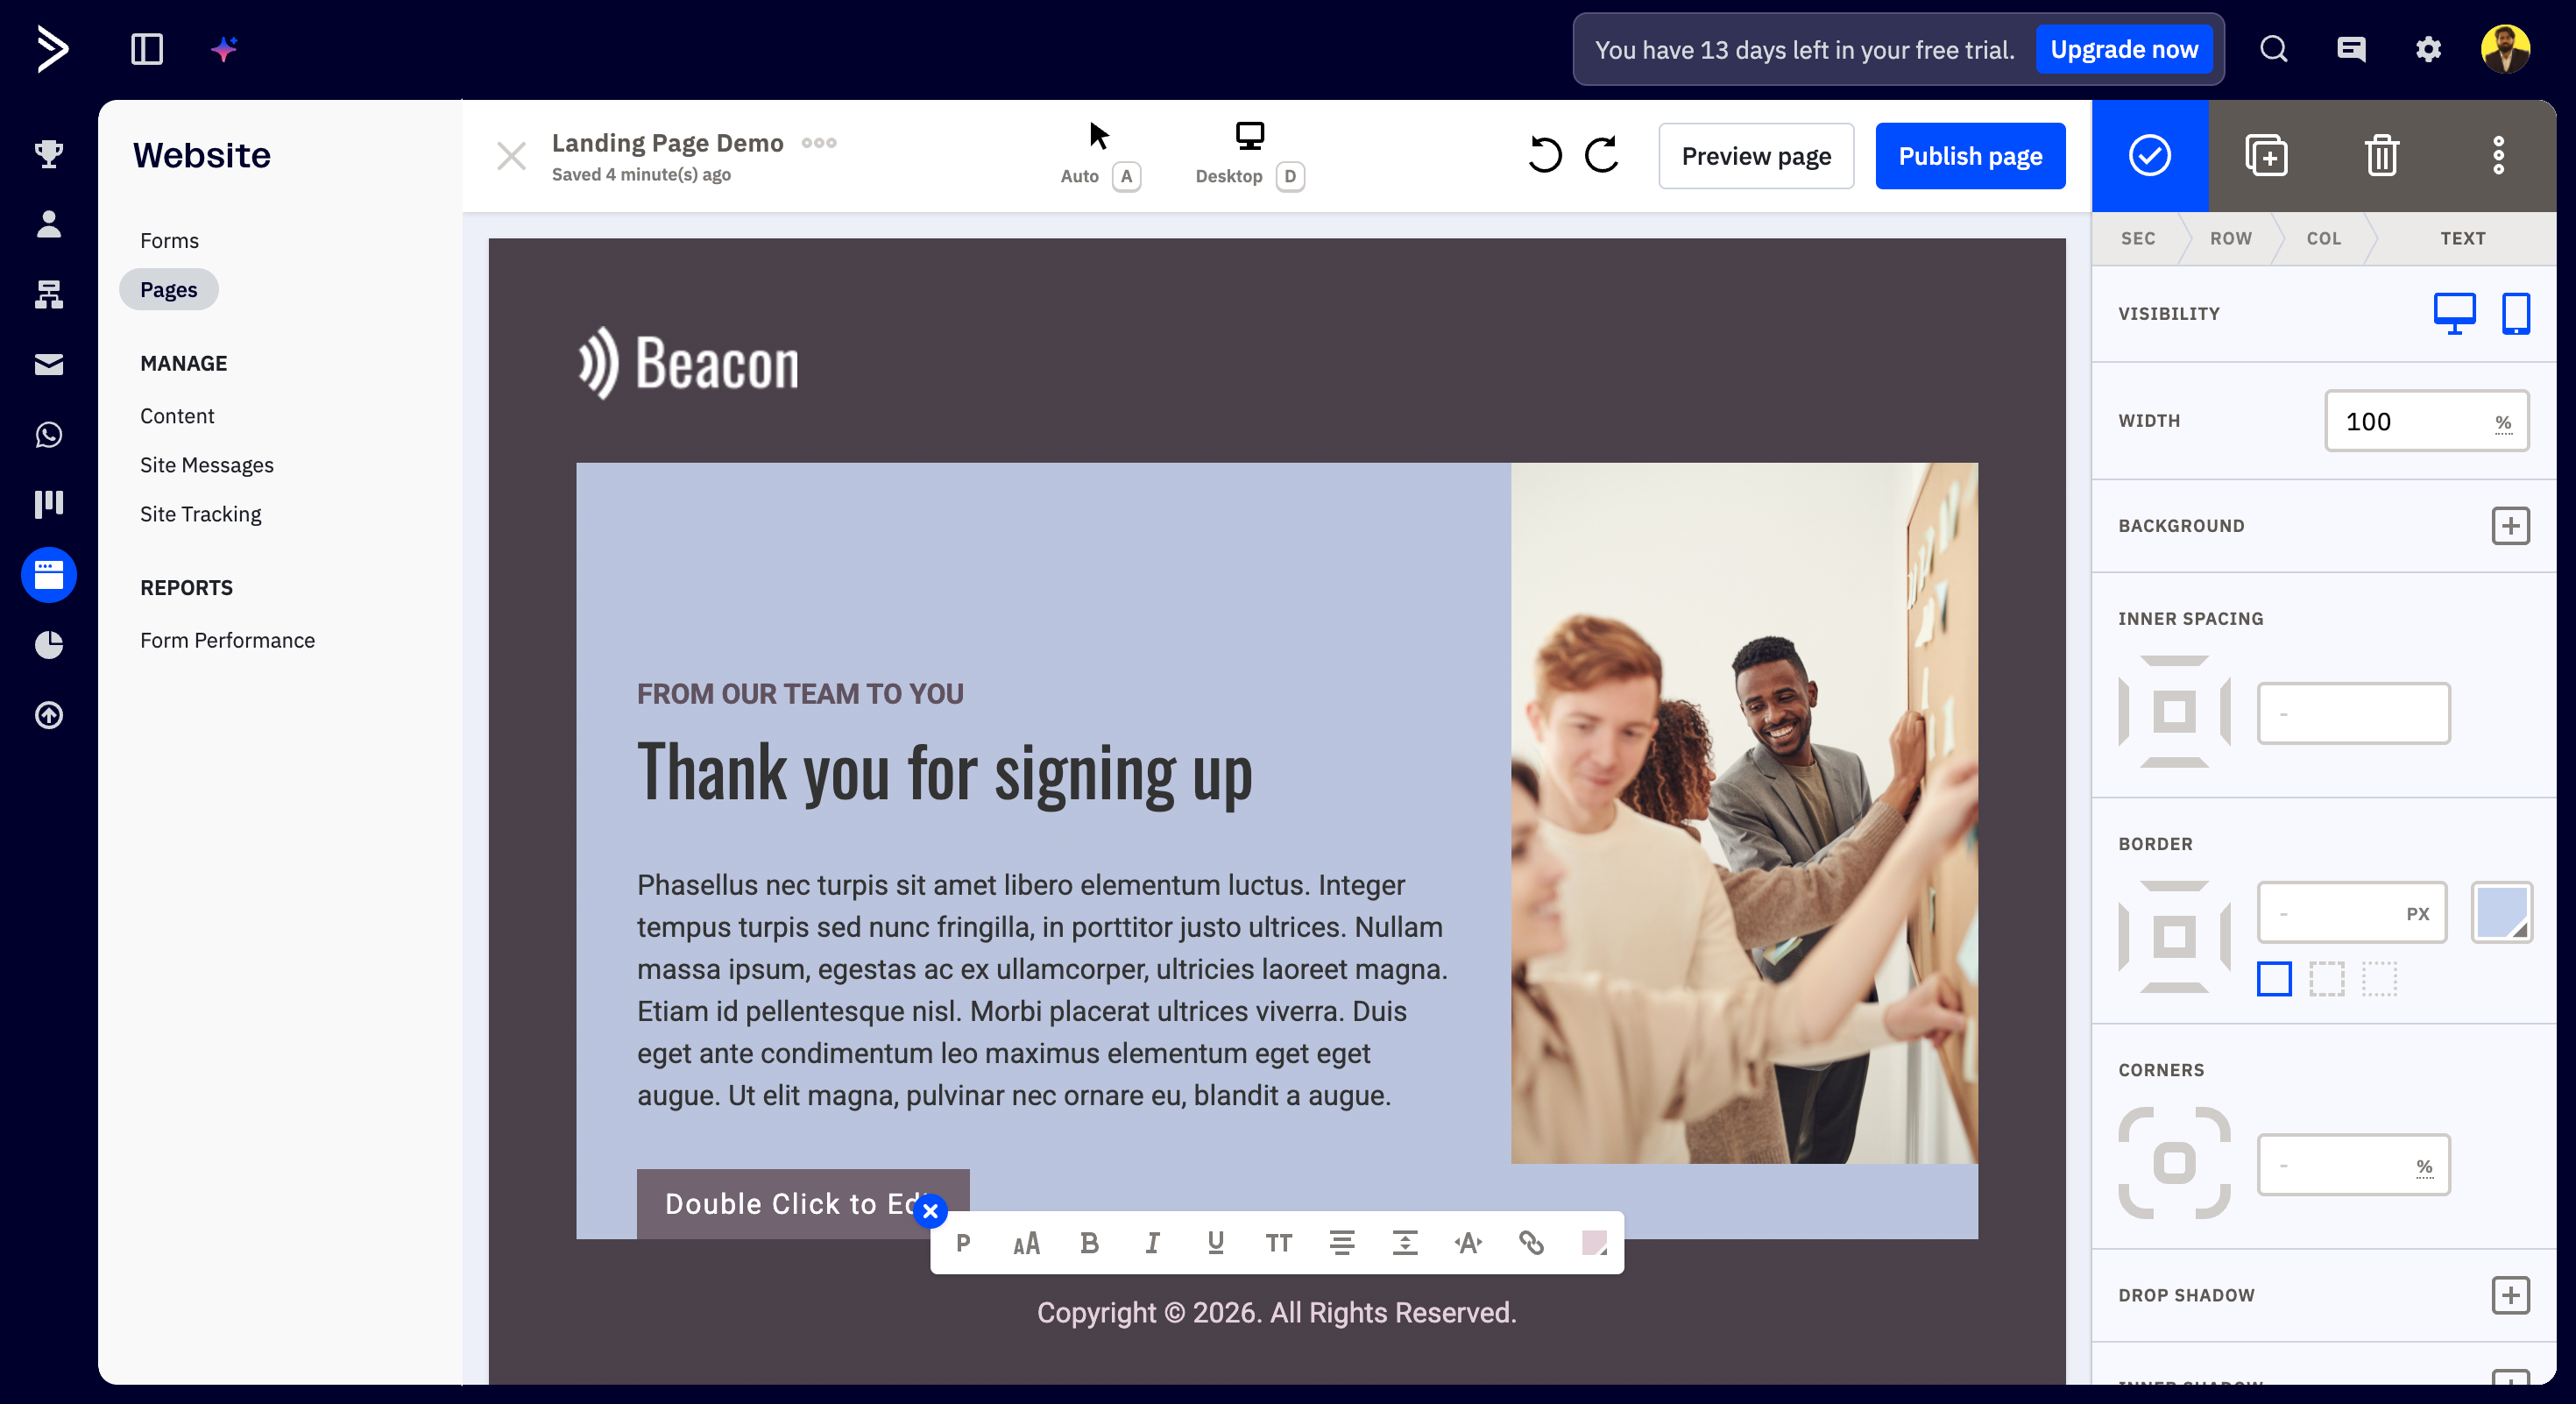This screenshot has width=2576, height=1404.
Task: Open Forms in Website menu
Action: pyautogui.click(x=169, y=240)
